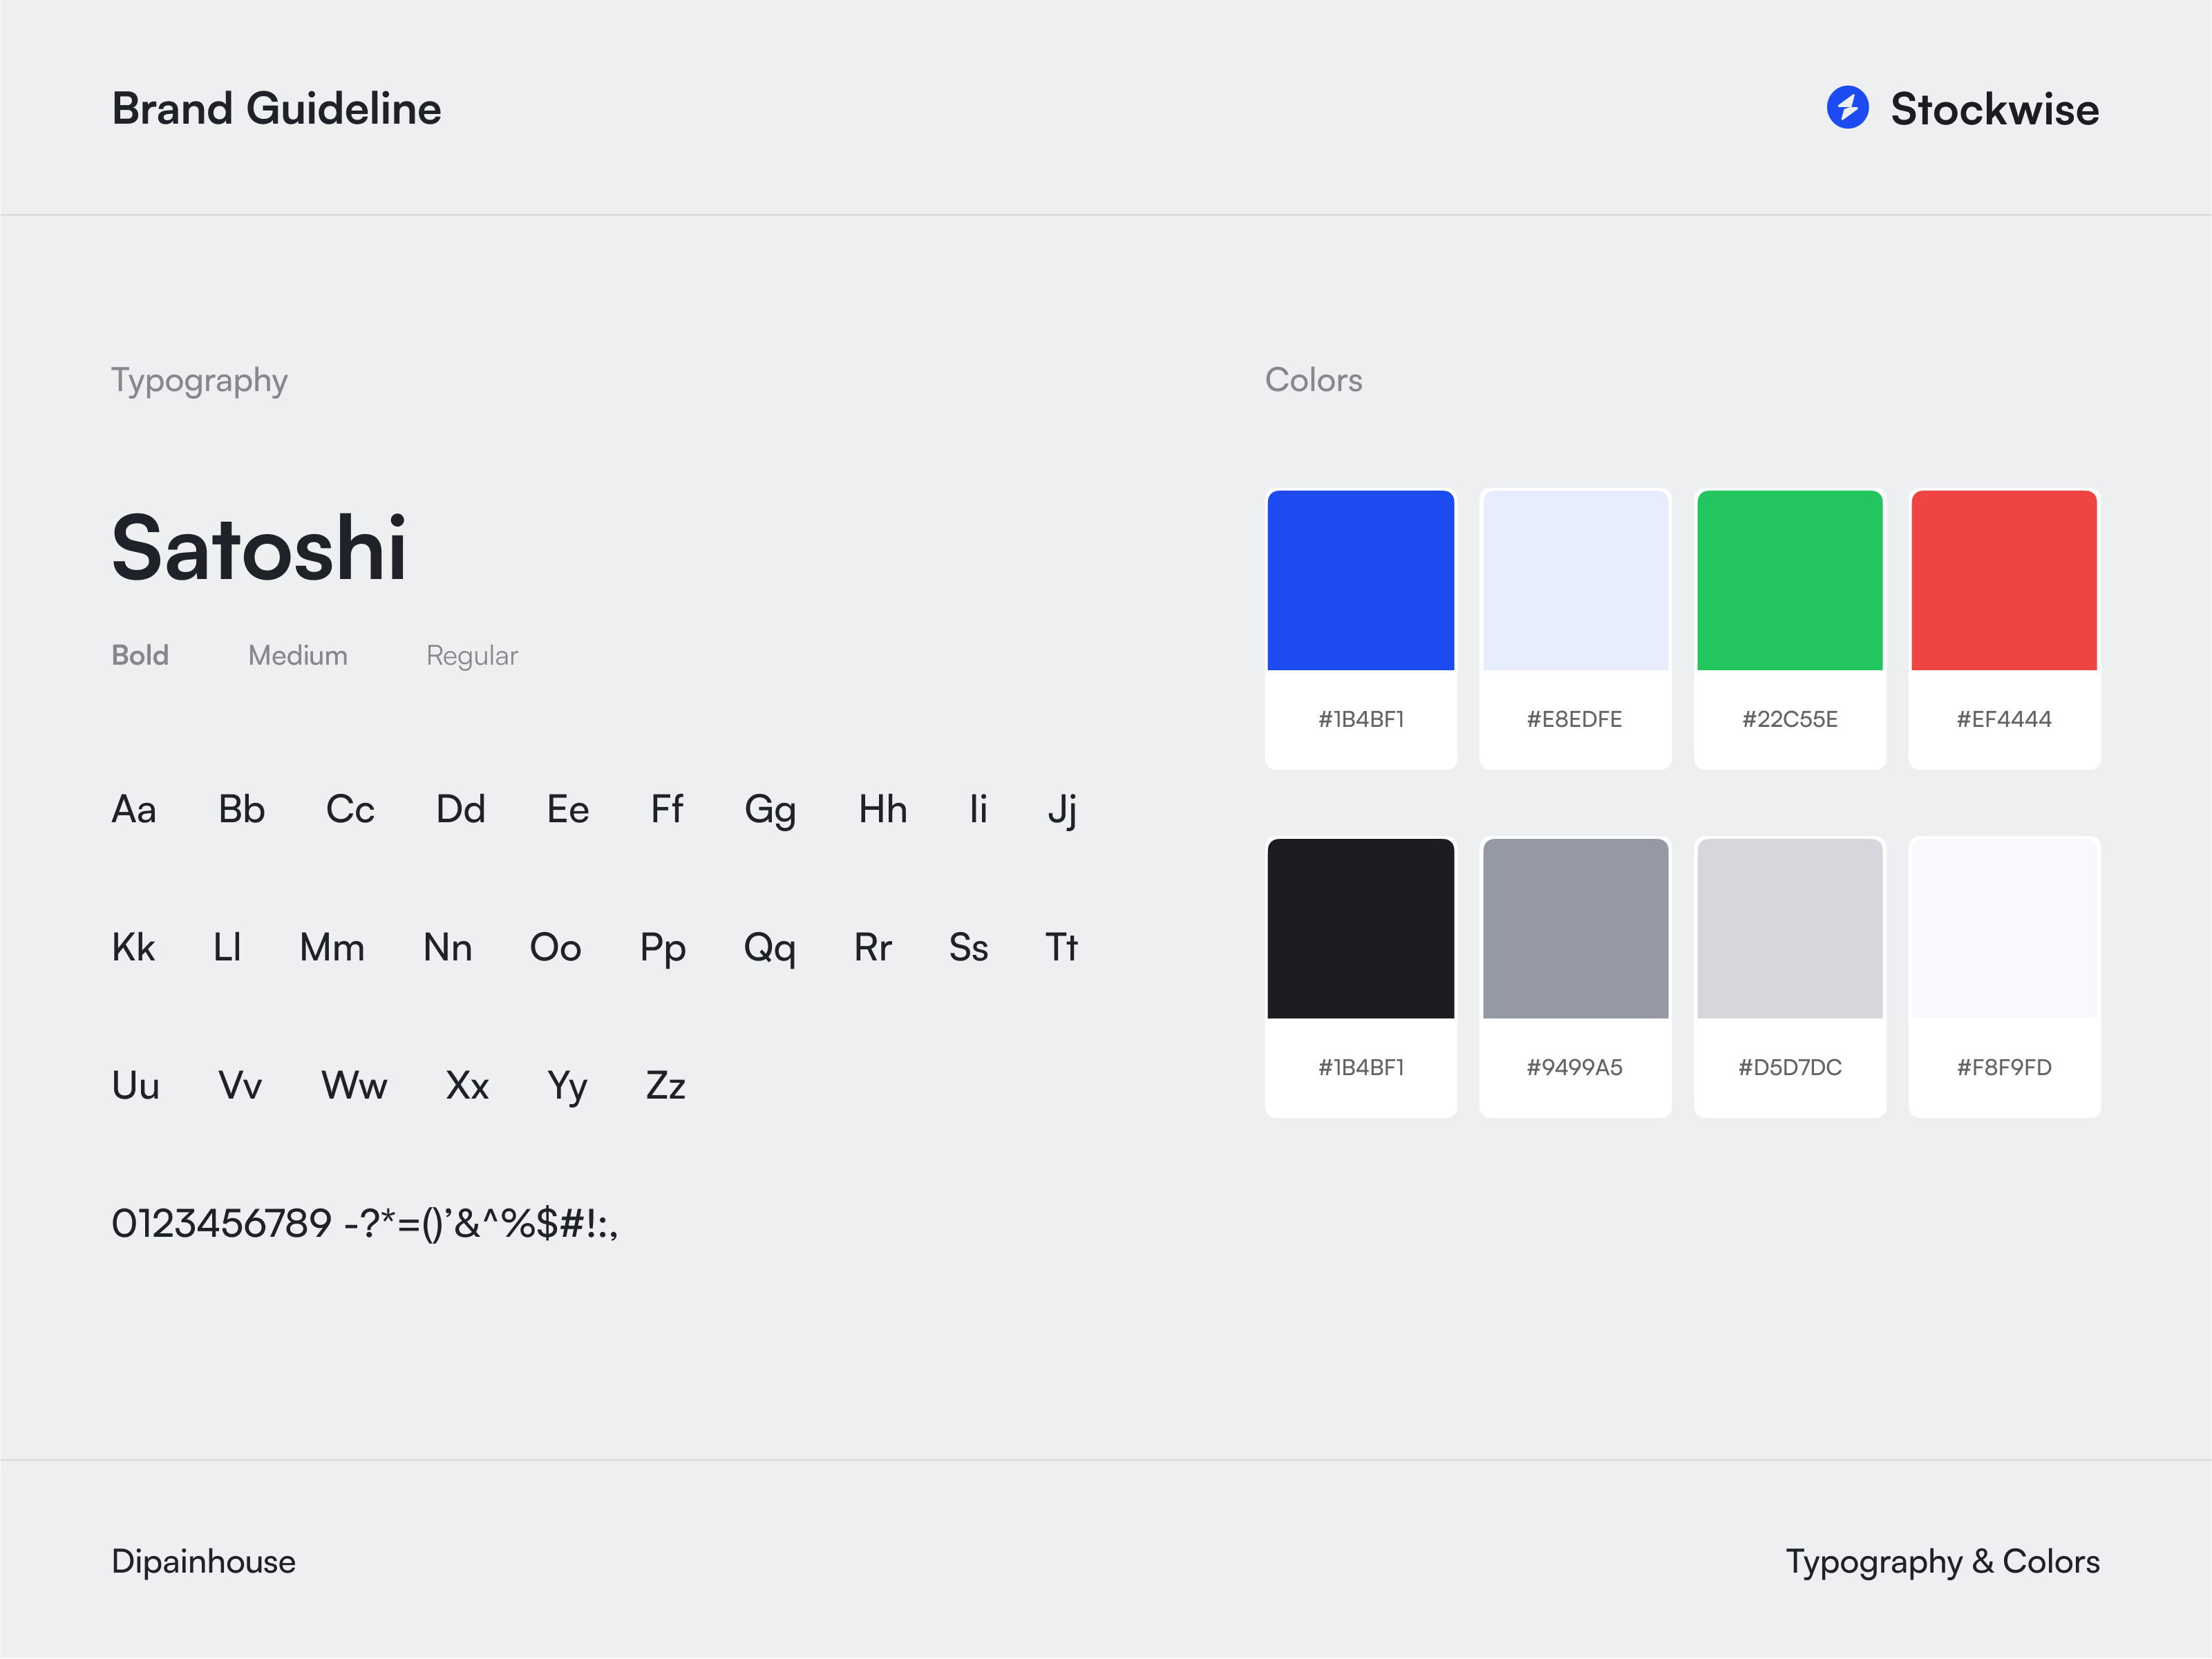The height and width of the screenshot is (1659, 2212).
Task: Select the blue #1B4BF1 color swatch
Action: click(x=1361, y=580)
